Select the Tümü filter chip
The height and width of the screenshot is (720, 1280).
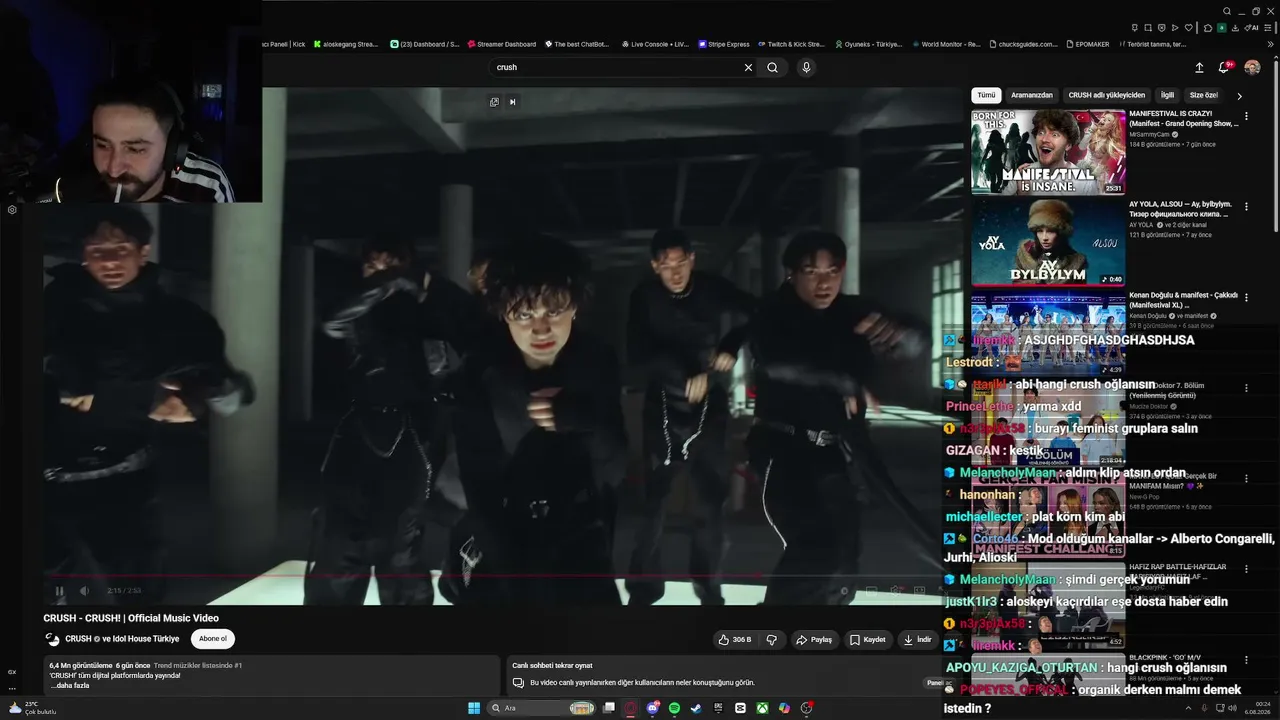pyautogui.click(x=986, y=95)
